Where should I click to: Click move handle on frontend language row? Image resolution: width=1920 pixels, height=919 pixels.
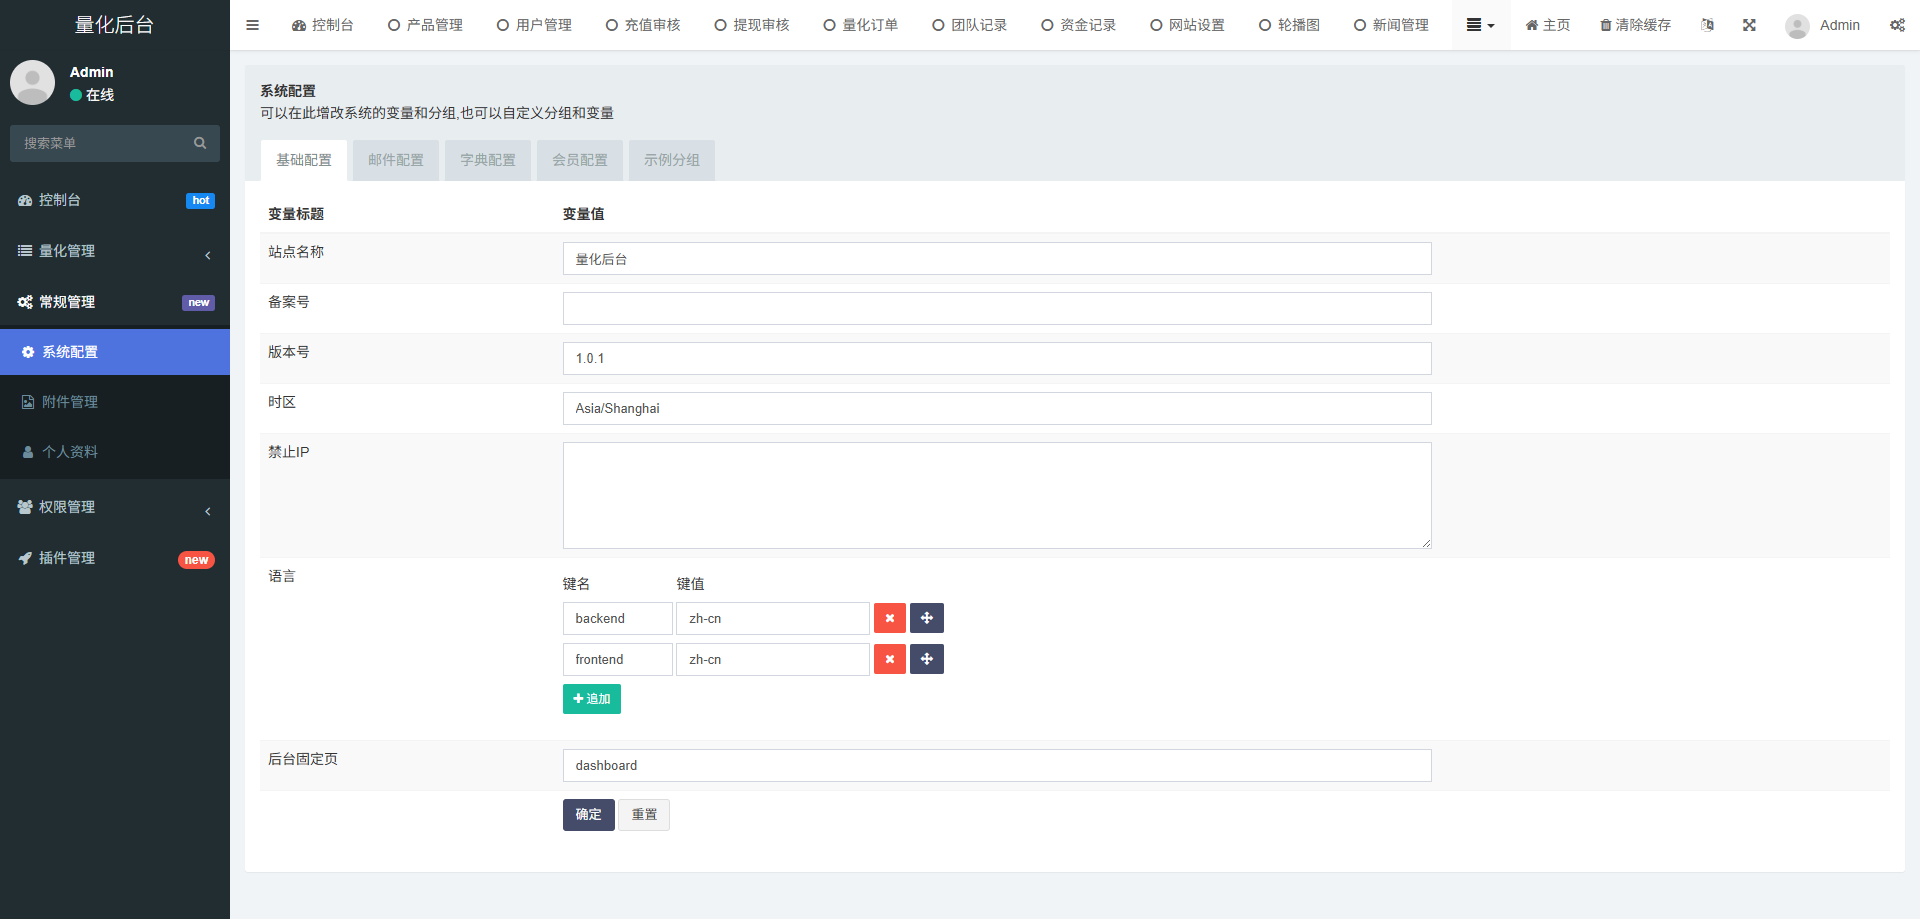point(927,659)
